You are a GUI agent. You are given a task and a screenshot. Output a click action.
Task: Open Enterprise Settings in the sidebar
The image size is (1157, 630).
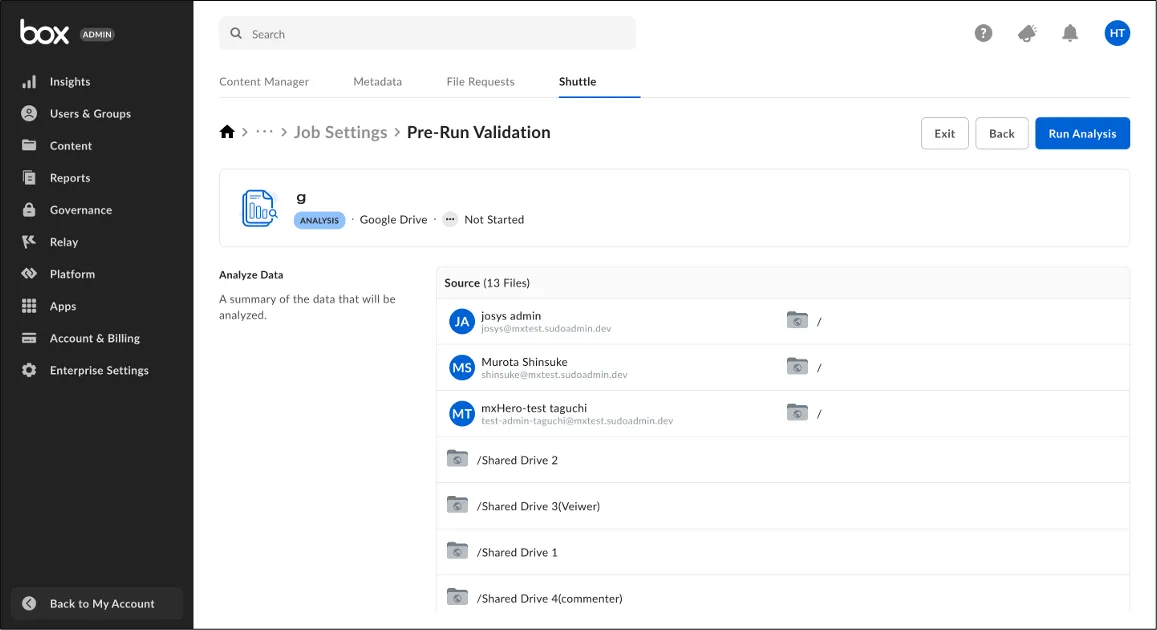99,370
